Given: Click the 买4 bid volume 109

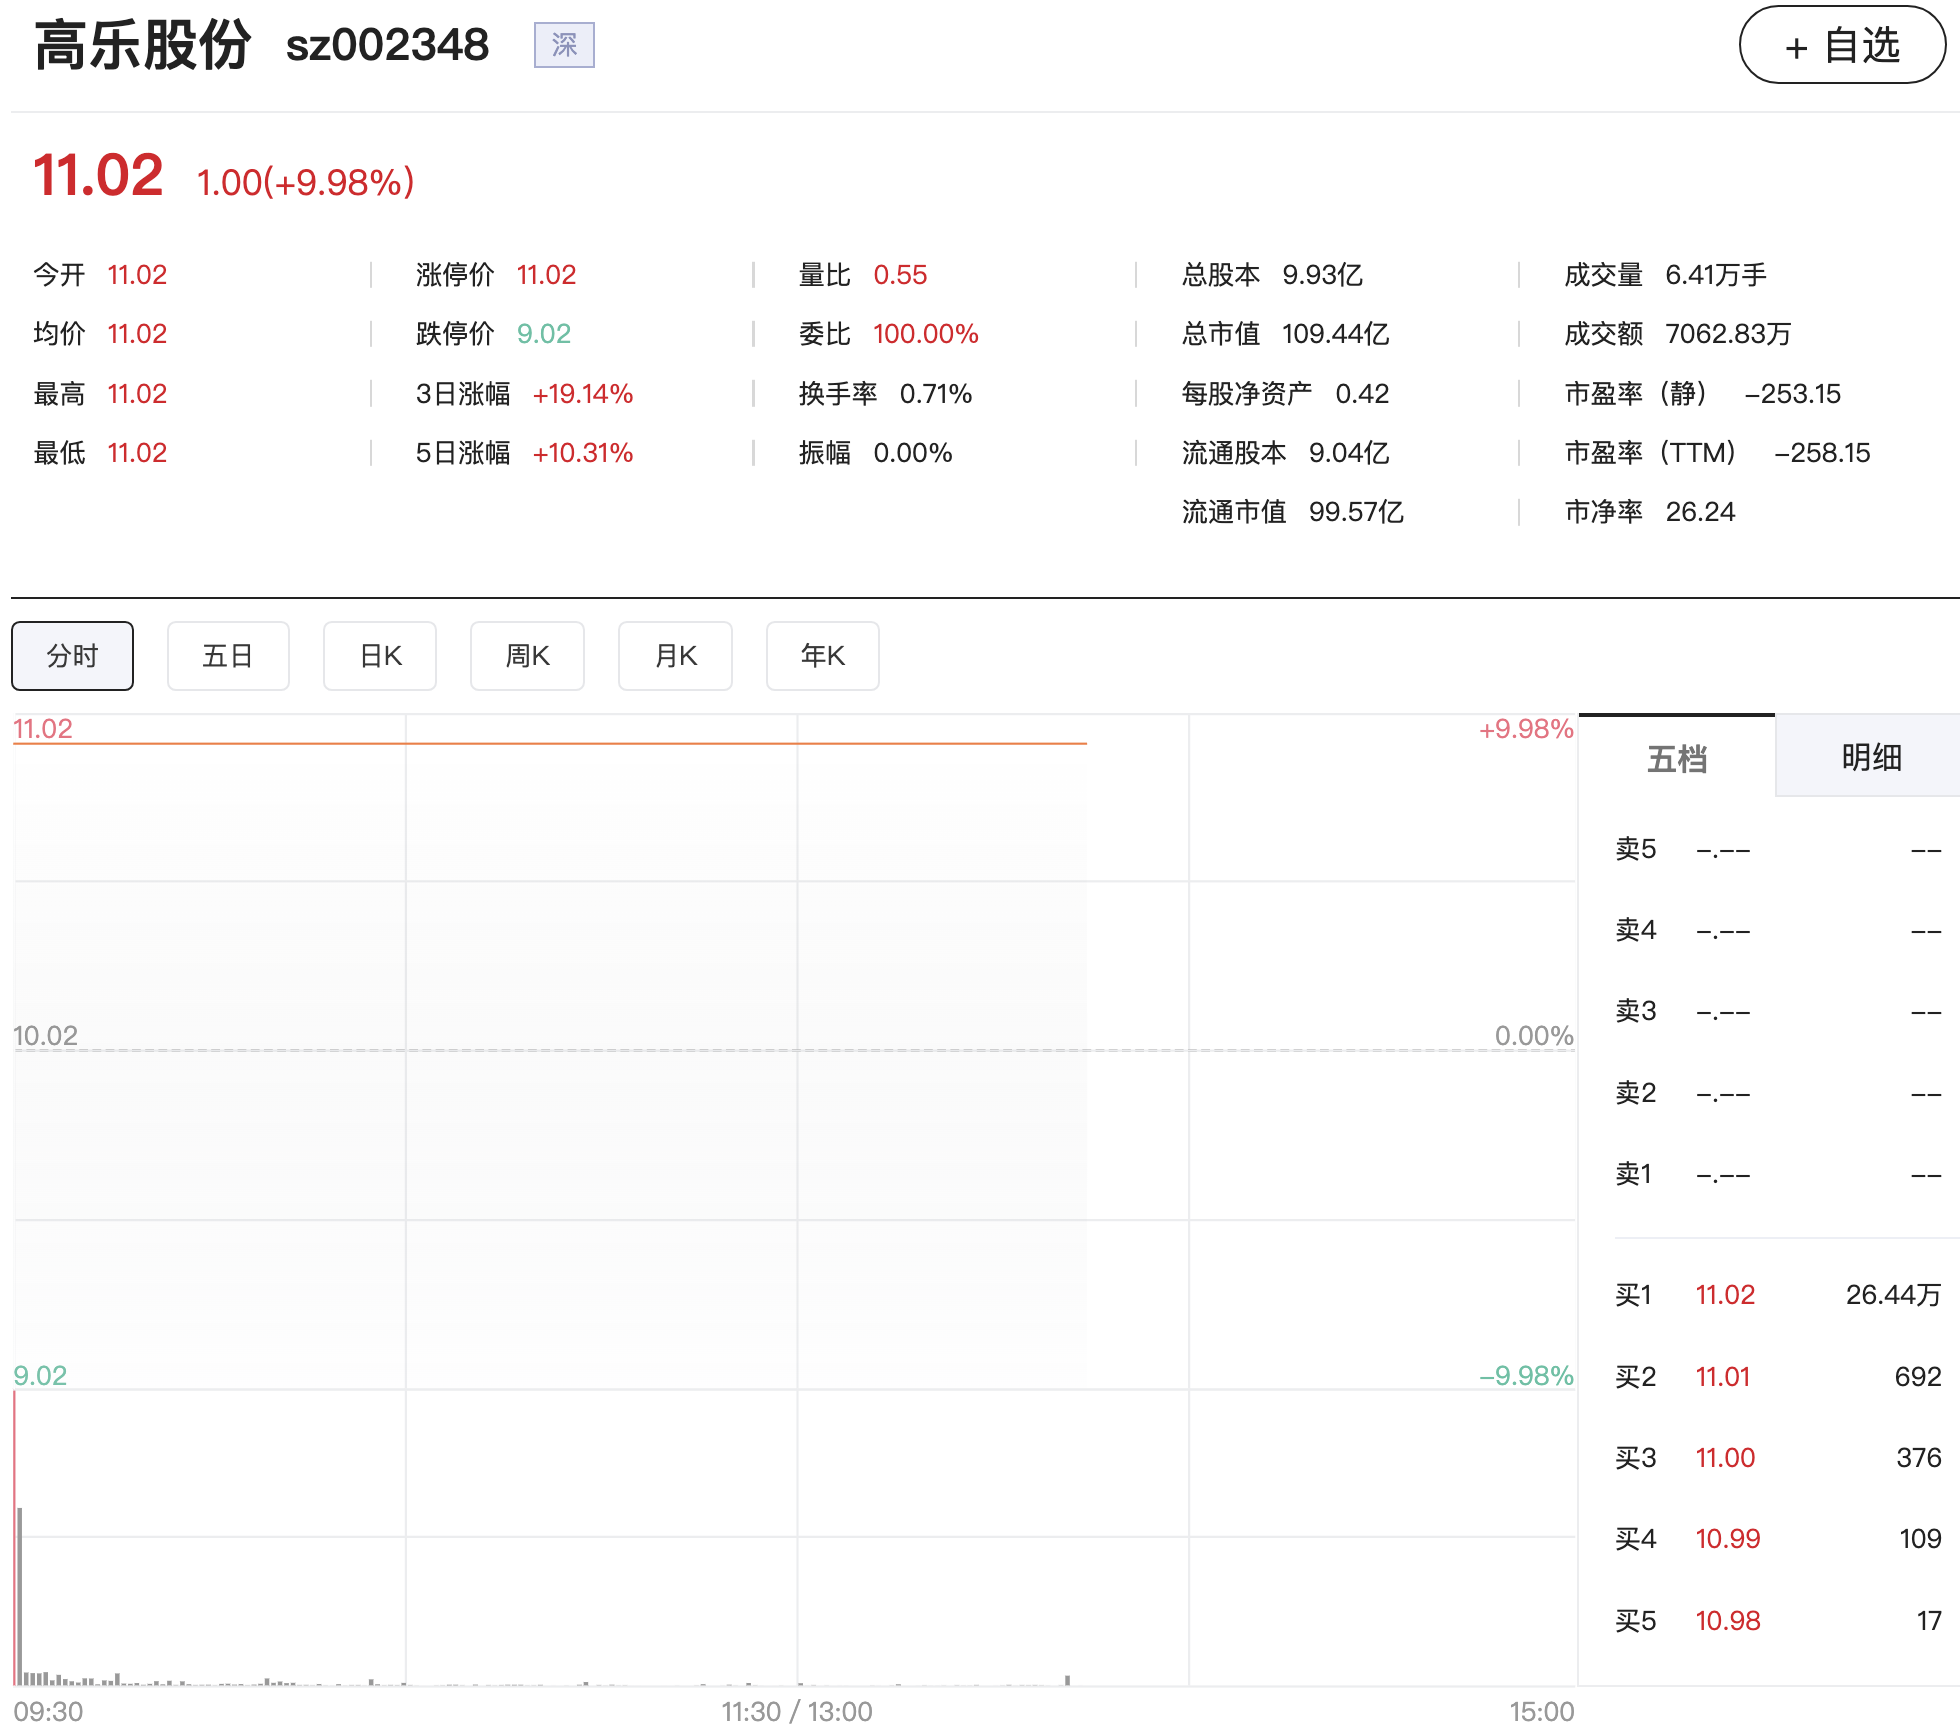Looking at the screenshot, I should pos(1920,1539).
